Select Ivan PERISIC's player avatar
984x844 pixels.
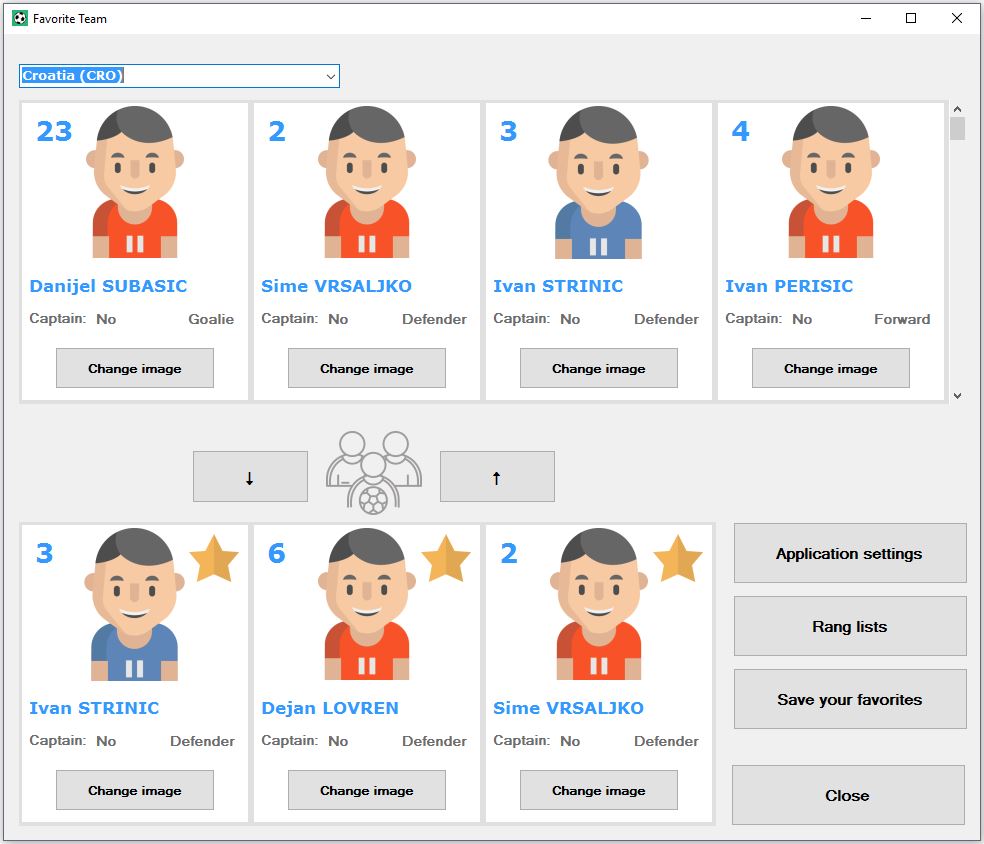(831, 182)
